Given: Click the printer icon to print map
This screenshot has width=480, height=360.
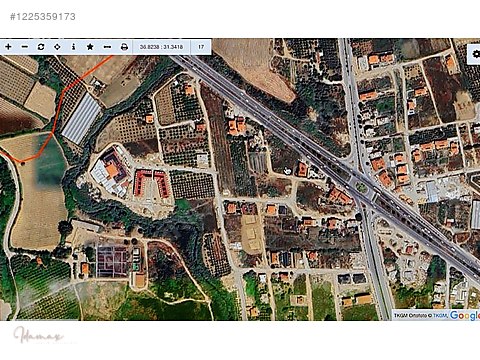Looking at the screenshot, I should tap(124, 47).
